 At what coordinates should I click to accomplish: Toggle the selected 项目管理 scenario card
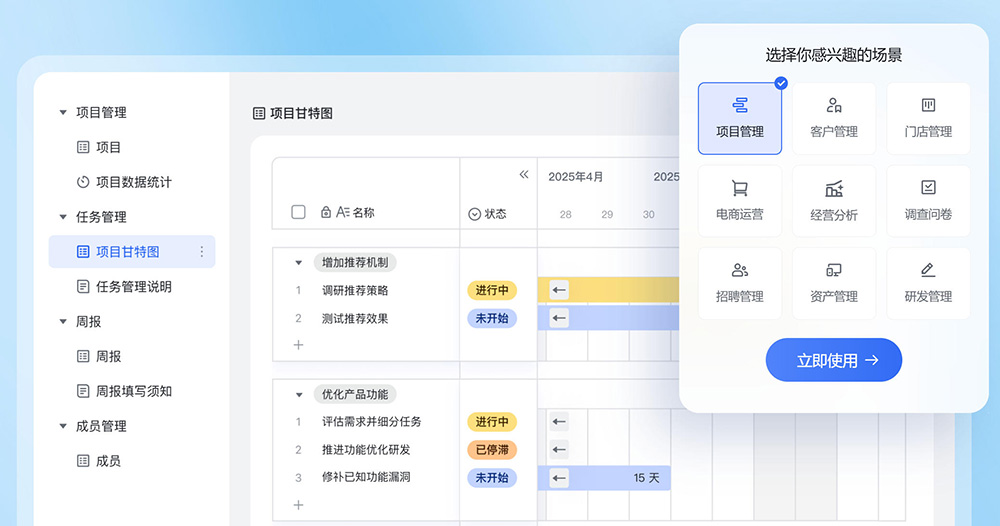[739, 118]
